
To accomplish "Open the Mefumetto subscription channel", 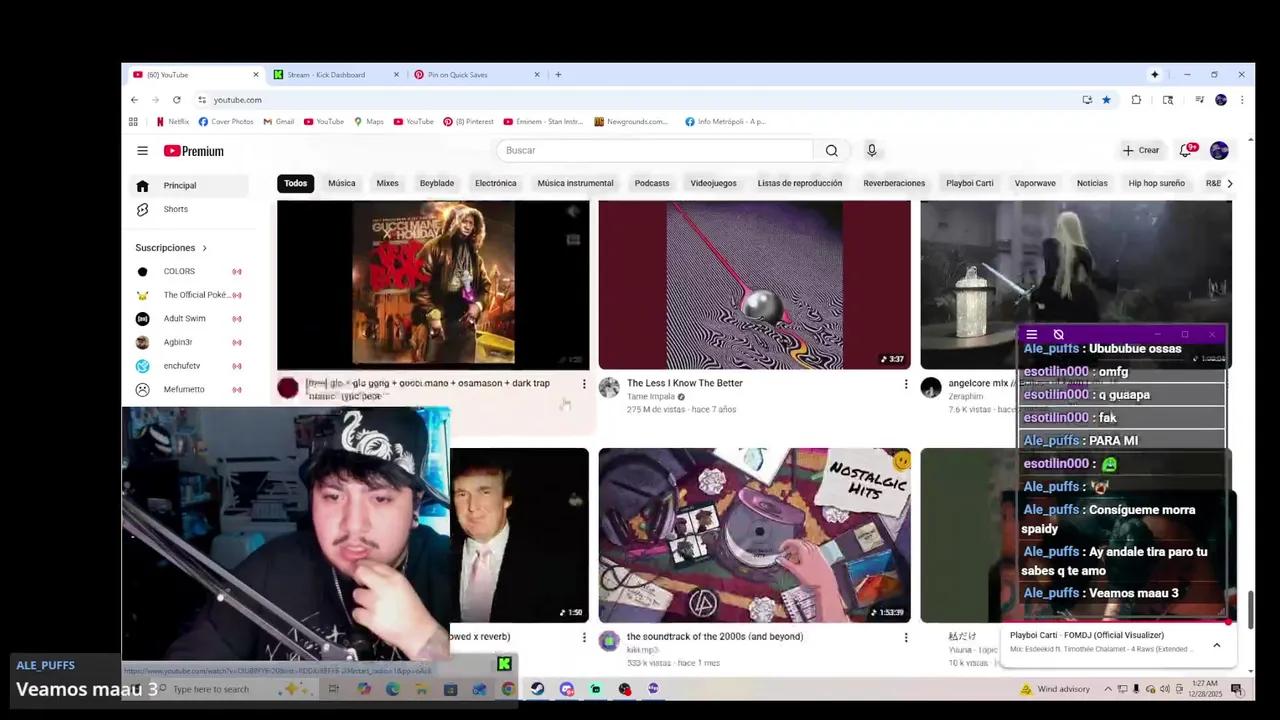I will (x=189, y=390).
